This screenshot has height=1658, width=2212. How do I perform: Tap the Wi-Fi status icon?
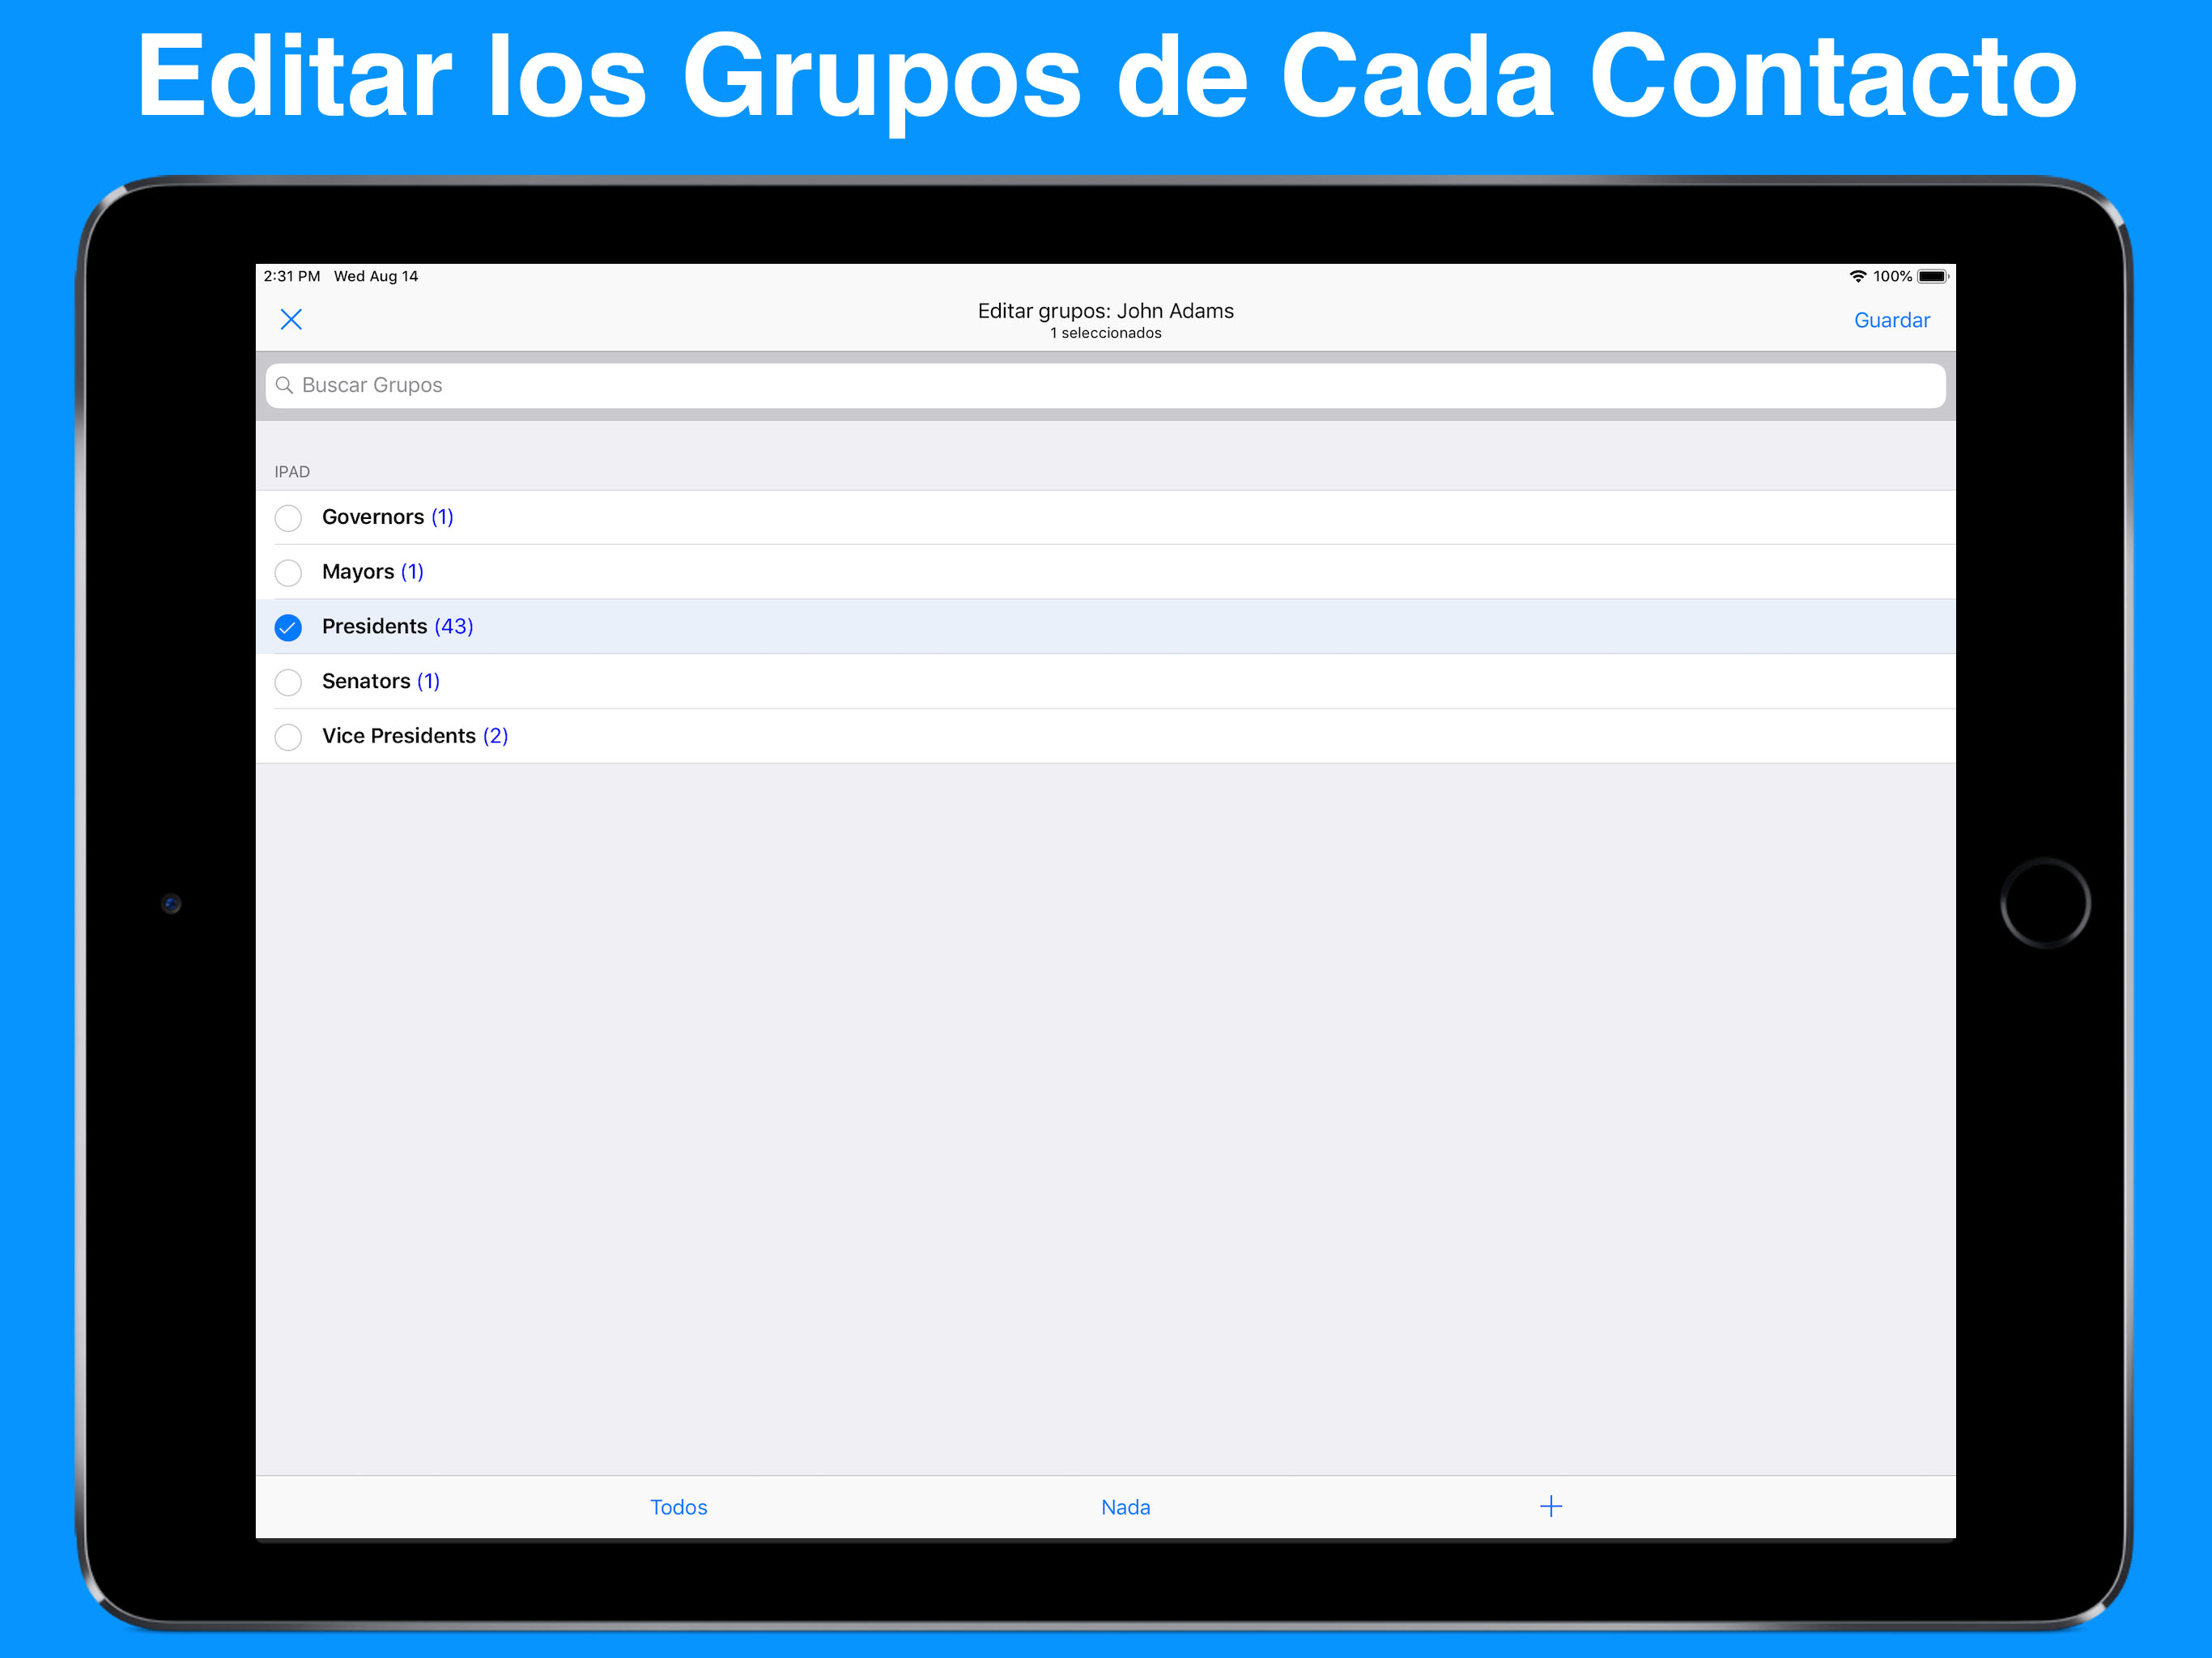point(1857,276)
